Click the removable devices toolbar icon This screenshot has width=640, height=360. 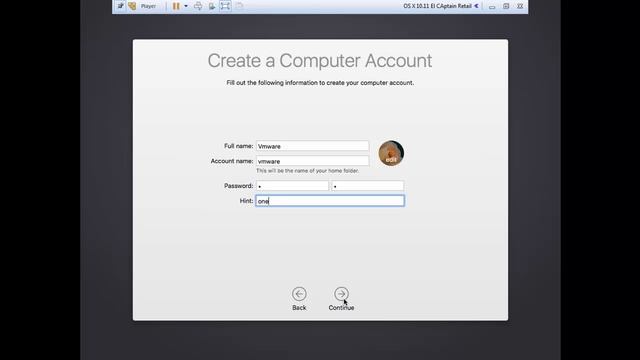[212, 6]
